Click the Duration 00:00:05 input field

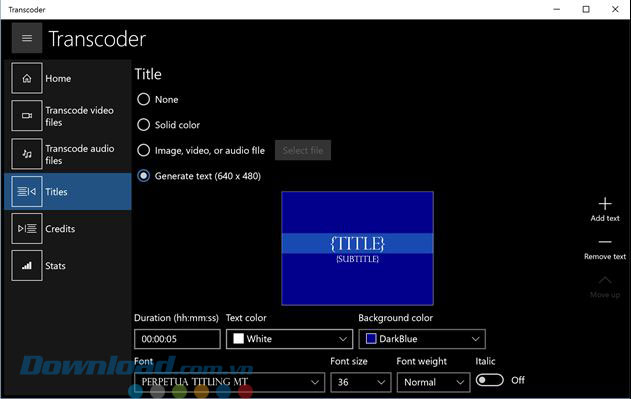pyautogui.click(x=177, y=339)
